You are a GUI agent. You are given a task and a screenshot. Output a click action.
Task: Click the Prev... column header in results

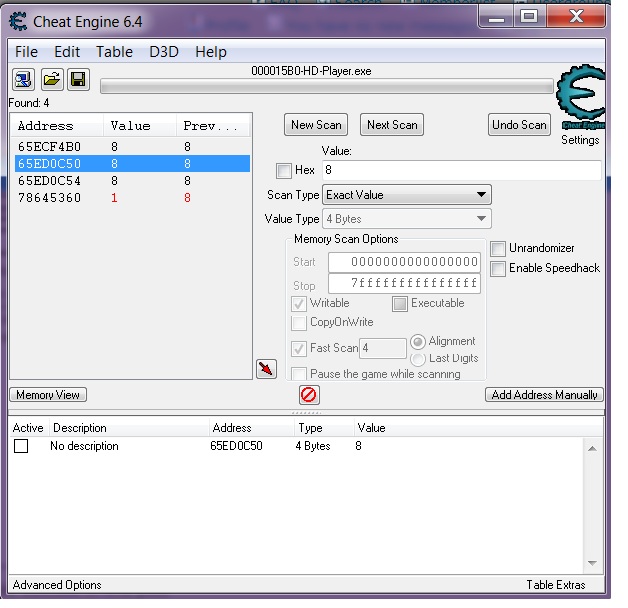coord(213,126)
